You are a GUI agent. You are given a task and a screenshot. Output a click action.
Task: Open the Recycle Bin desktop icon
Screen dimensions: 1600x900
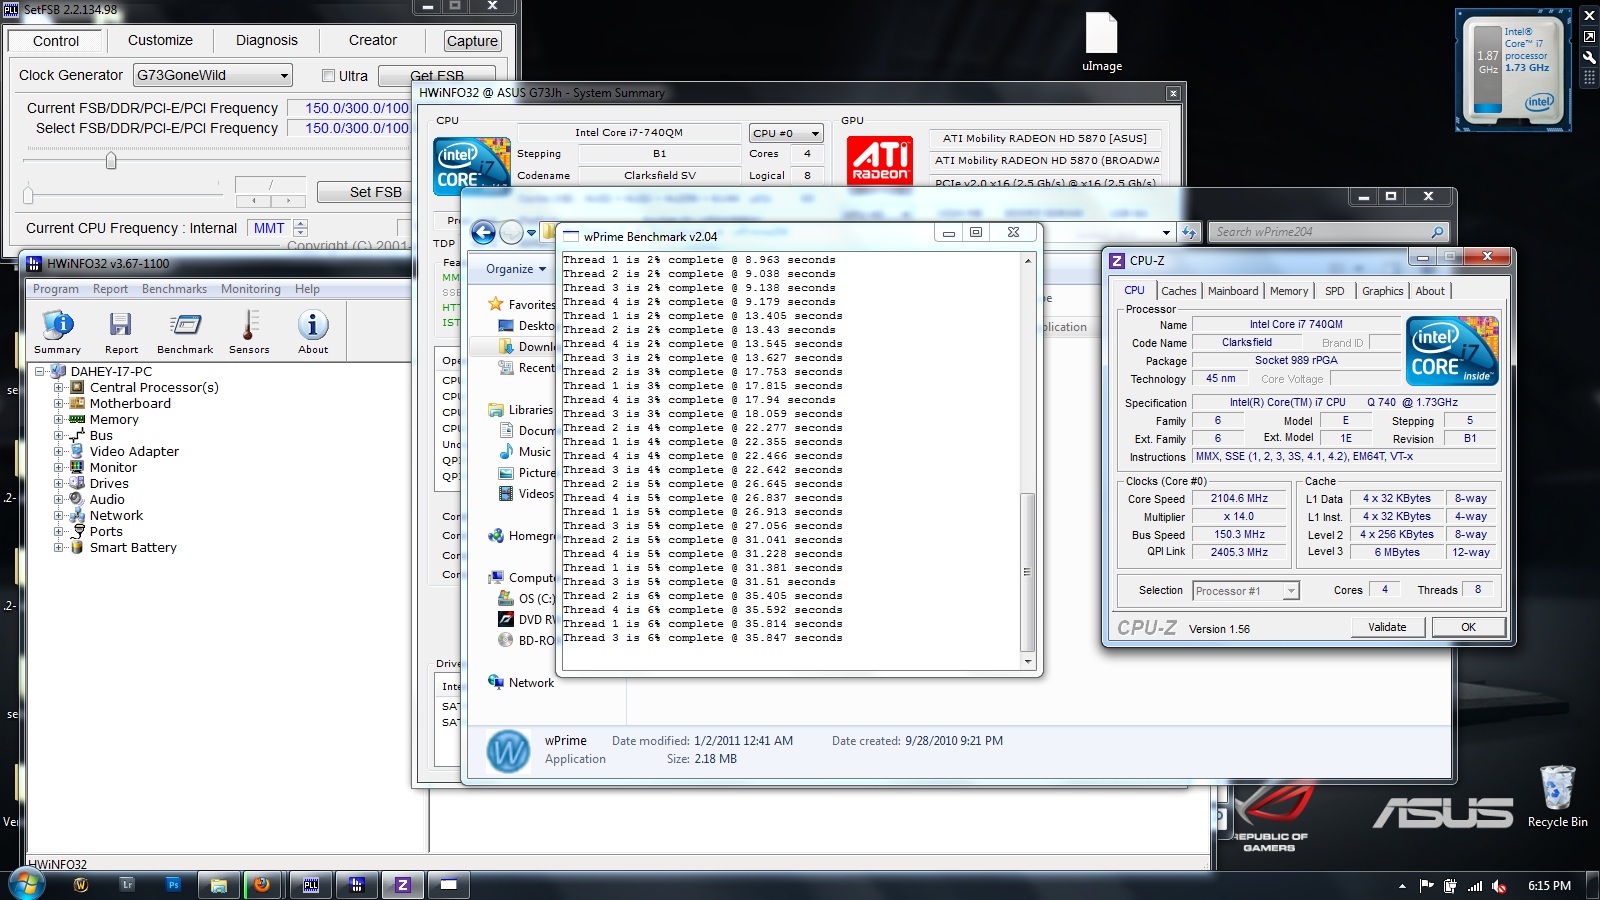(1557, 797)
